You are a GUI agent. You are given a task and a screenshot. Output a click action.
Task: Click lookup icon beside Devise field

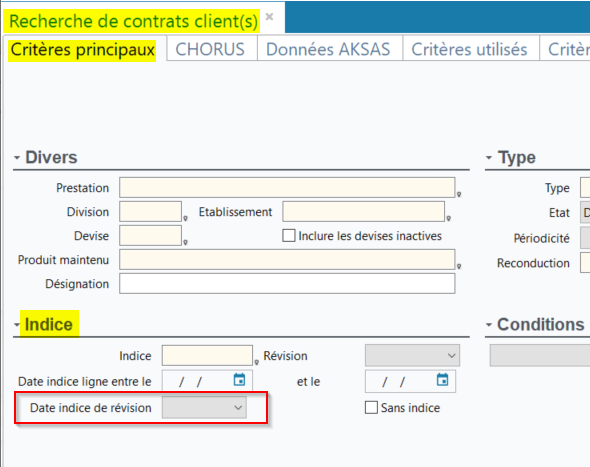[x=186, y=242]
